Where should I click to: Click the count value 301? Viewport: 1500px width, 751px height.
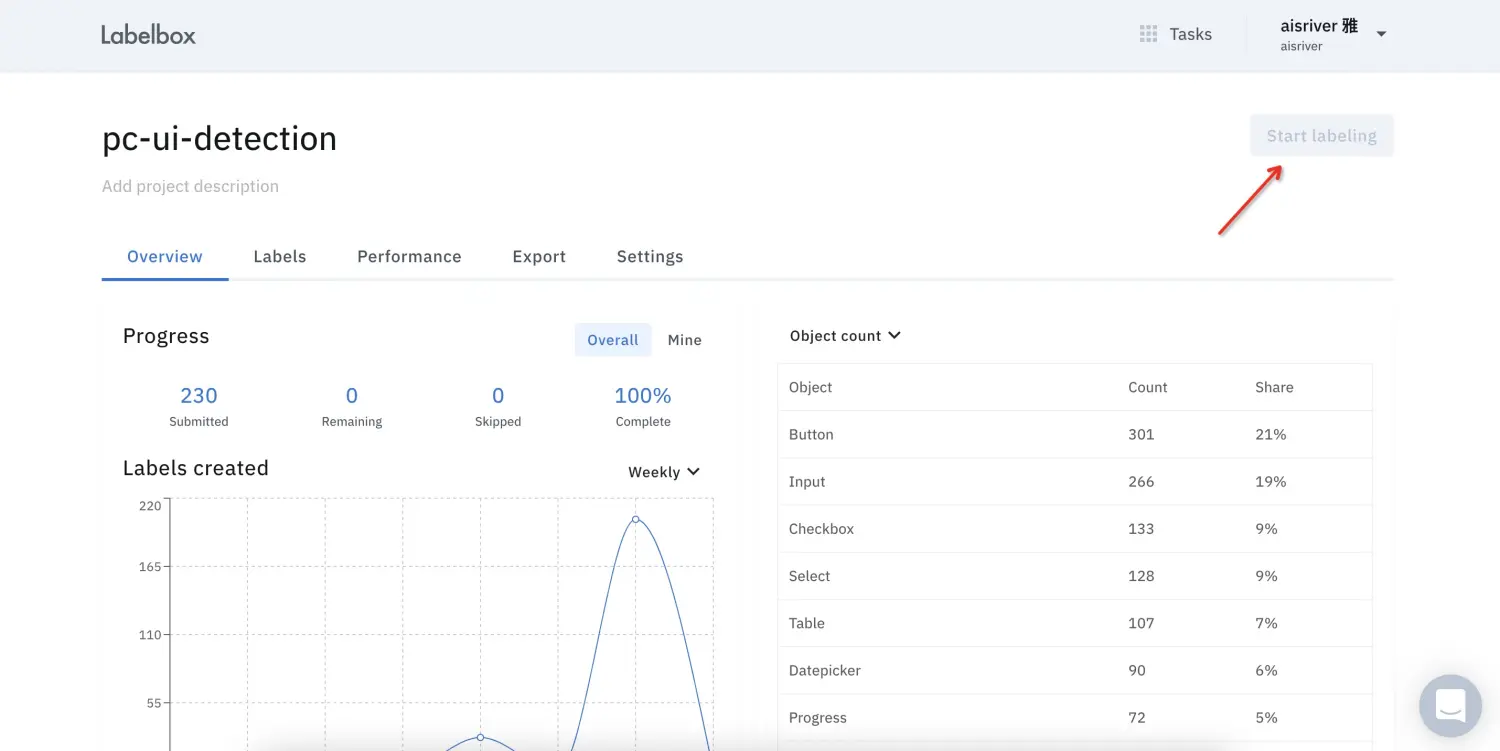click(1141, 434)
